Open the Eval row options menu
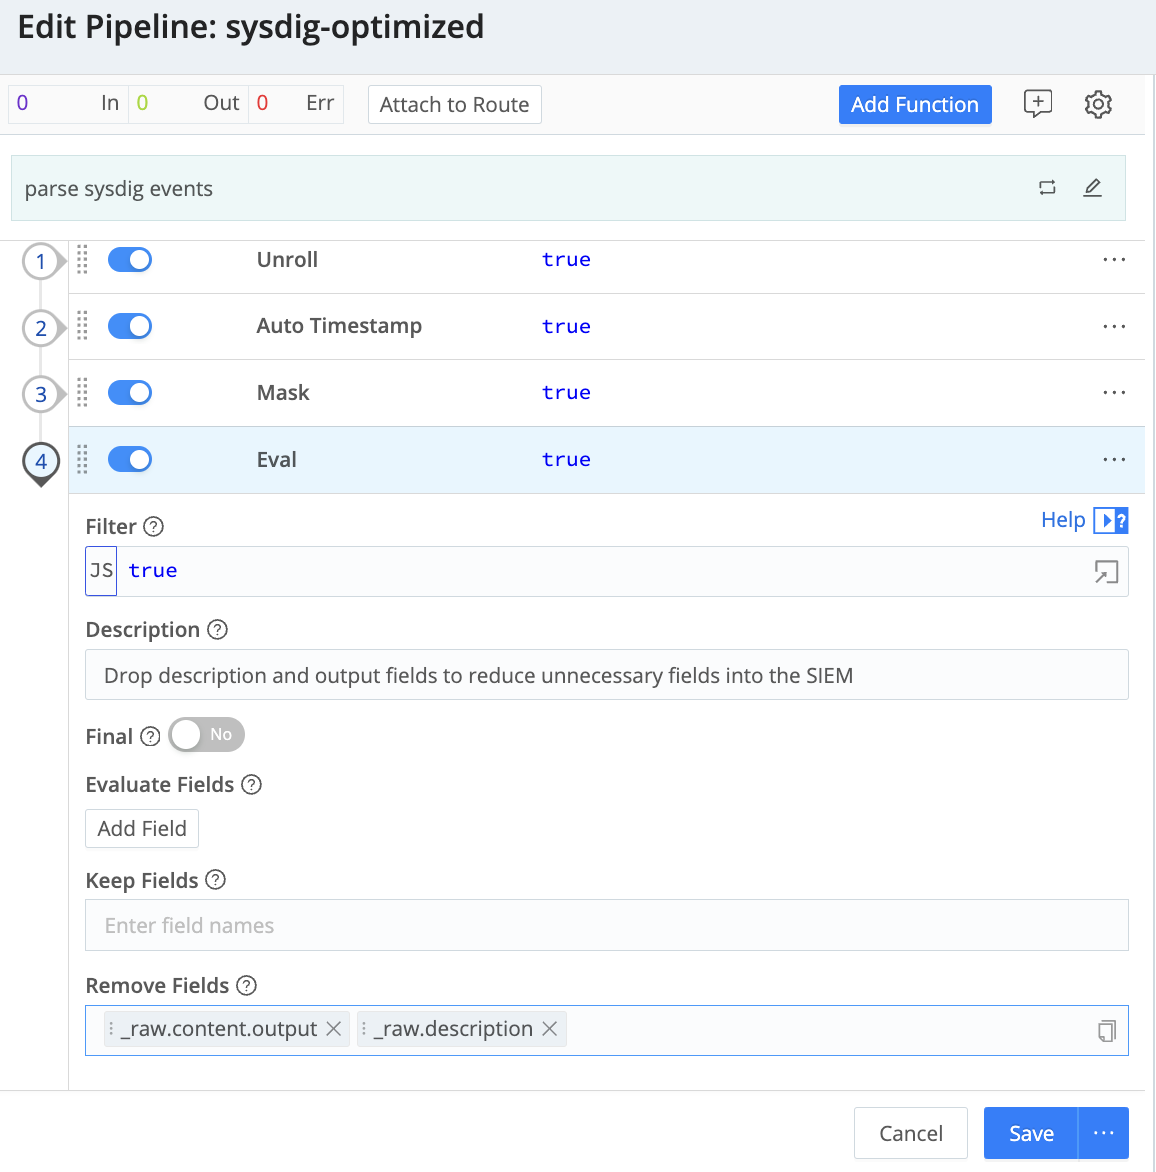1156x1172 pixels. 1113,460
